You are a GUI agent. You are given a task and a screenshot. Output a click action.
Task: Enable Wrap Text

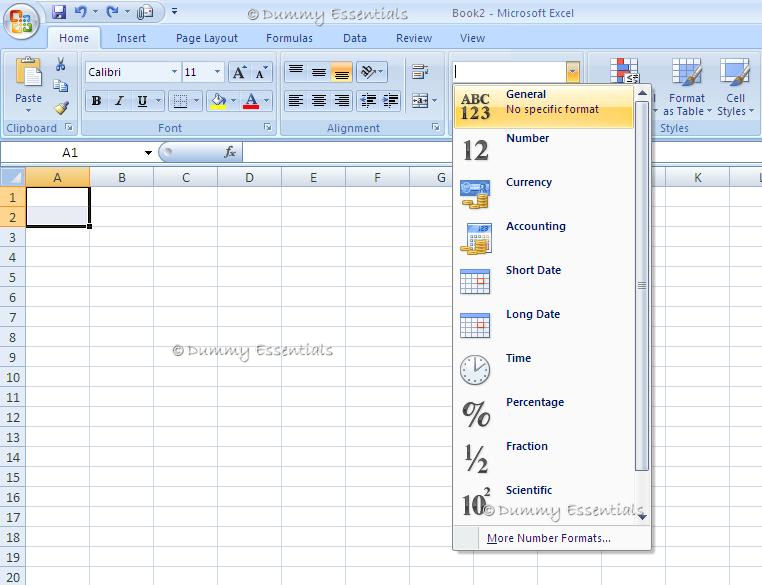tap(420, 72)
